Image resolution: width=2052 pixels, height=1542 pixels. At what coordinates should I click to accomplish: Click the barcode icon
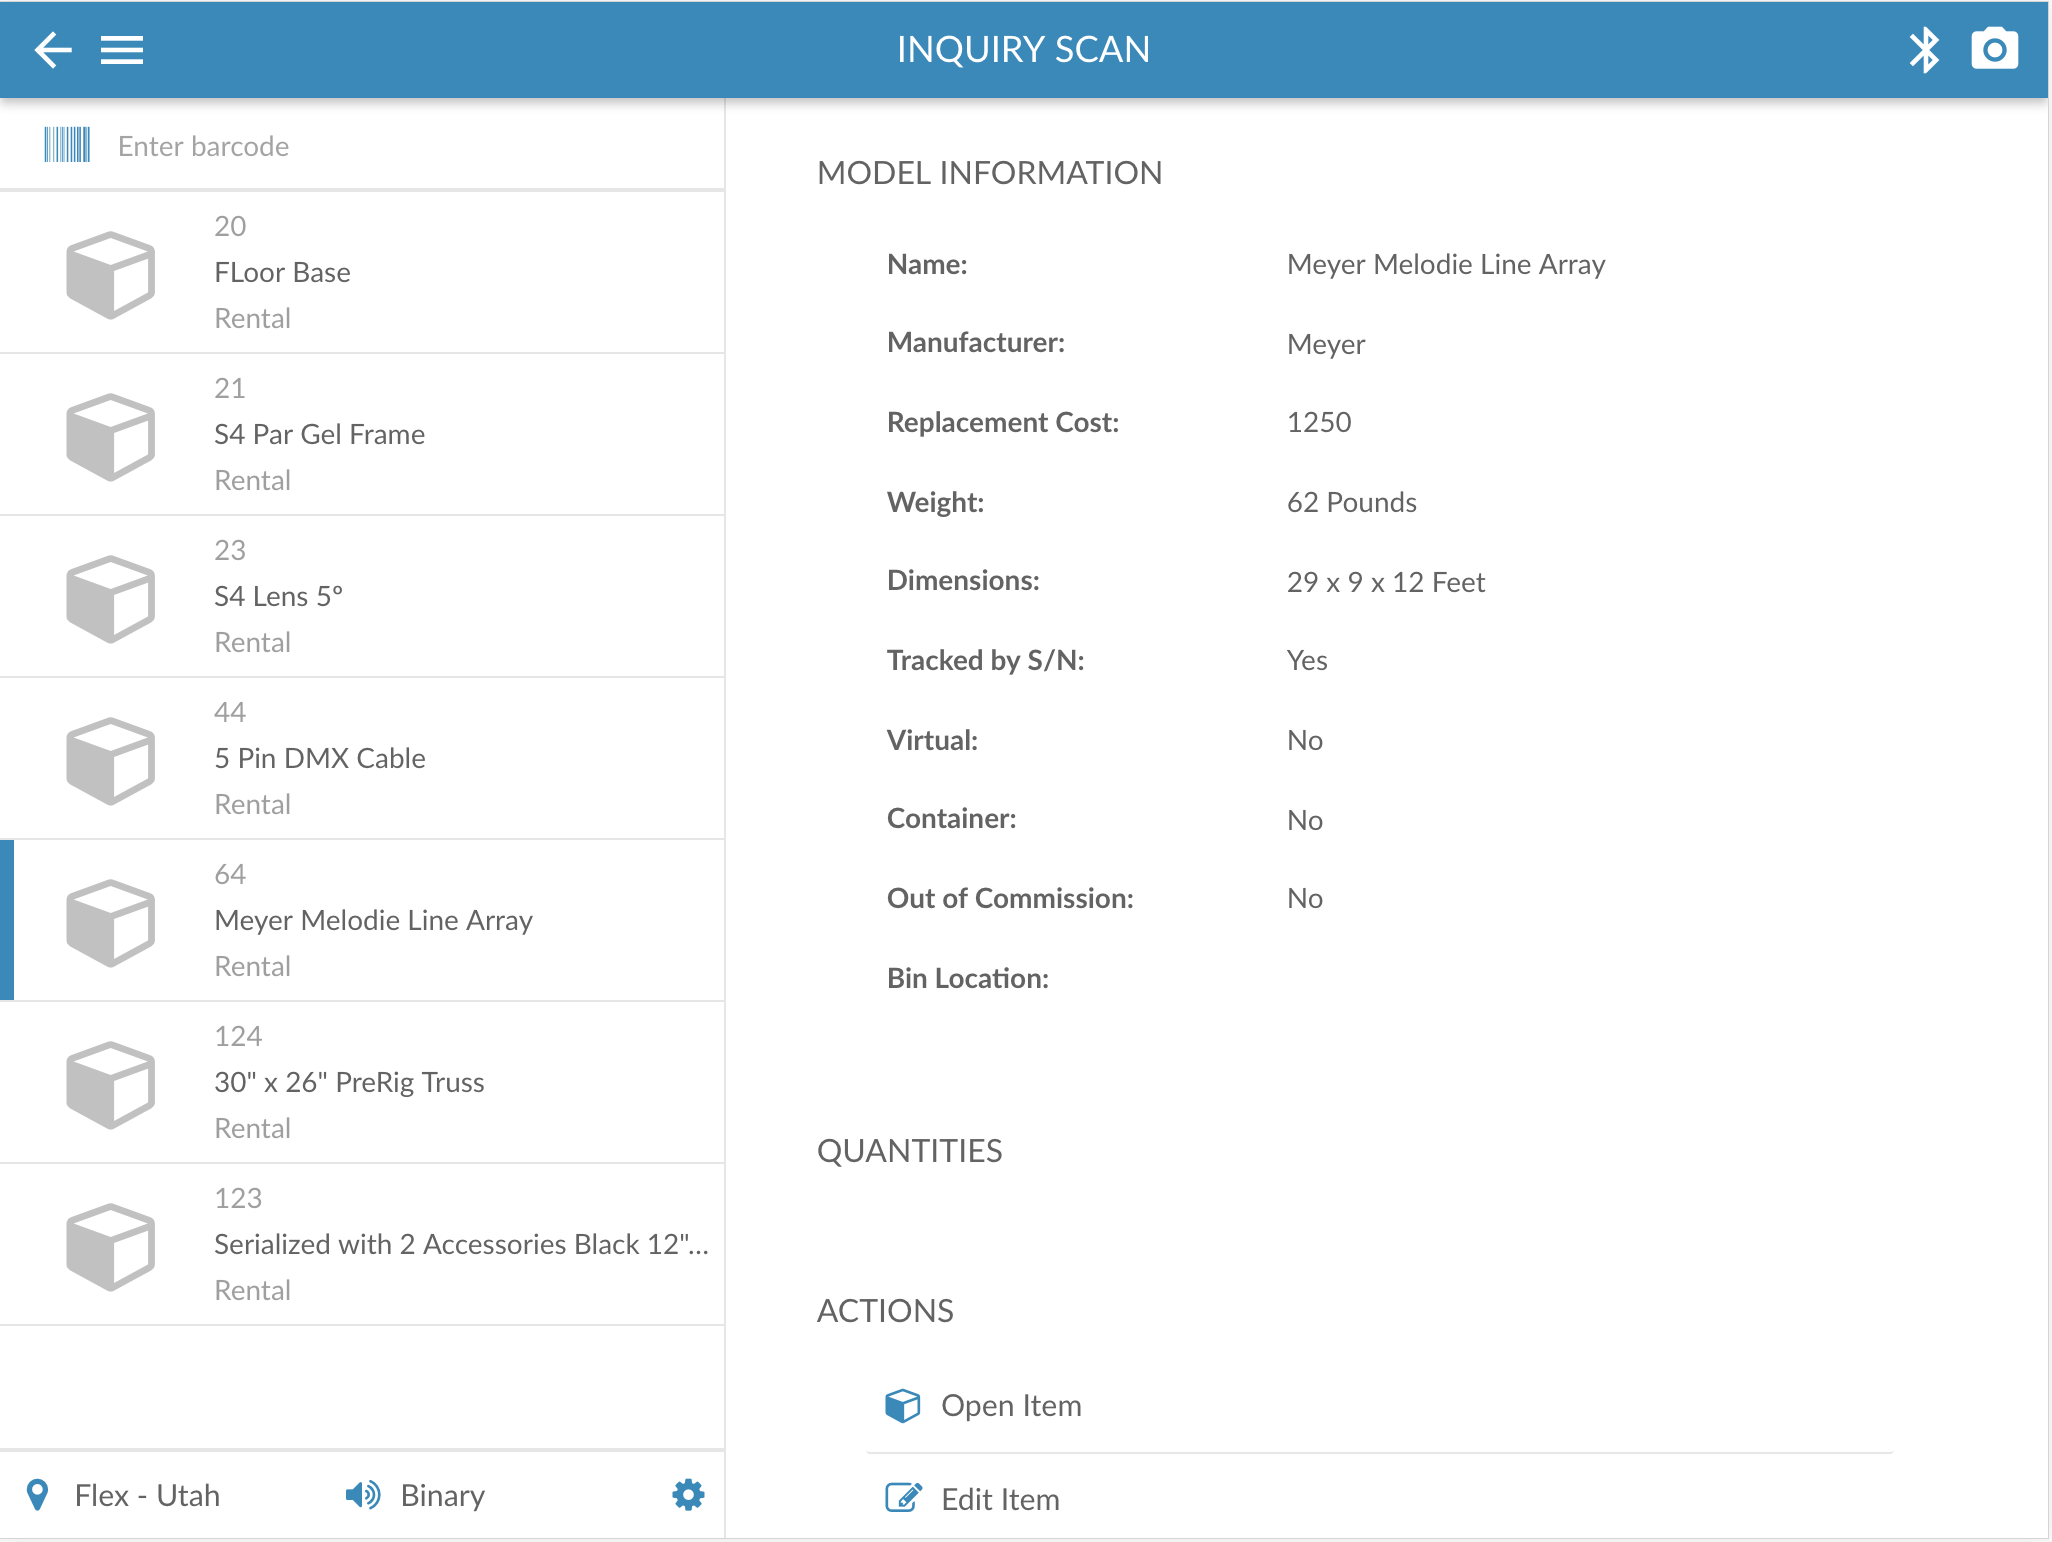tap(67, 145)
